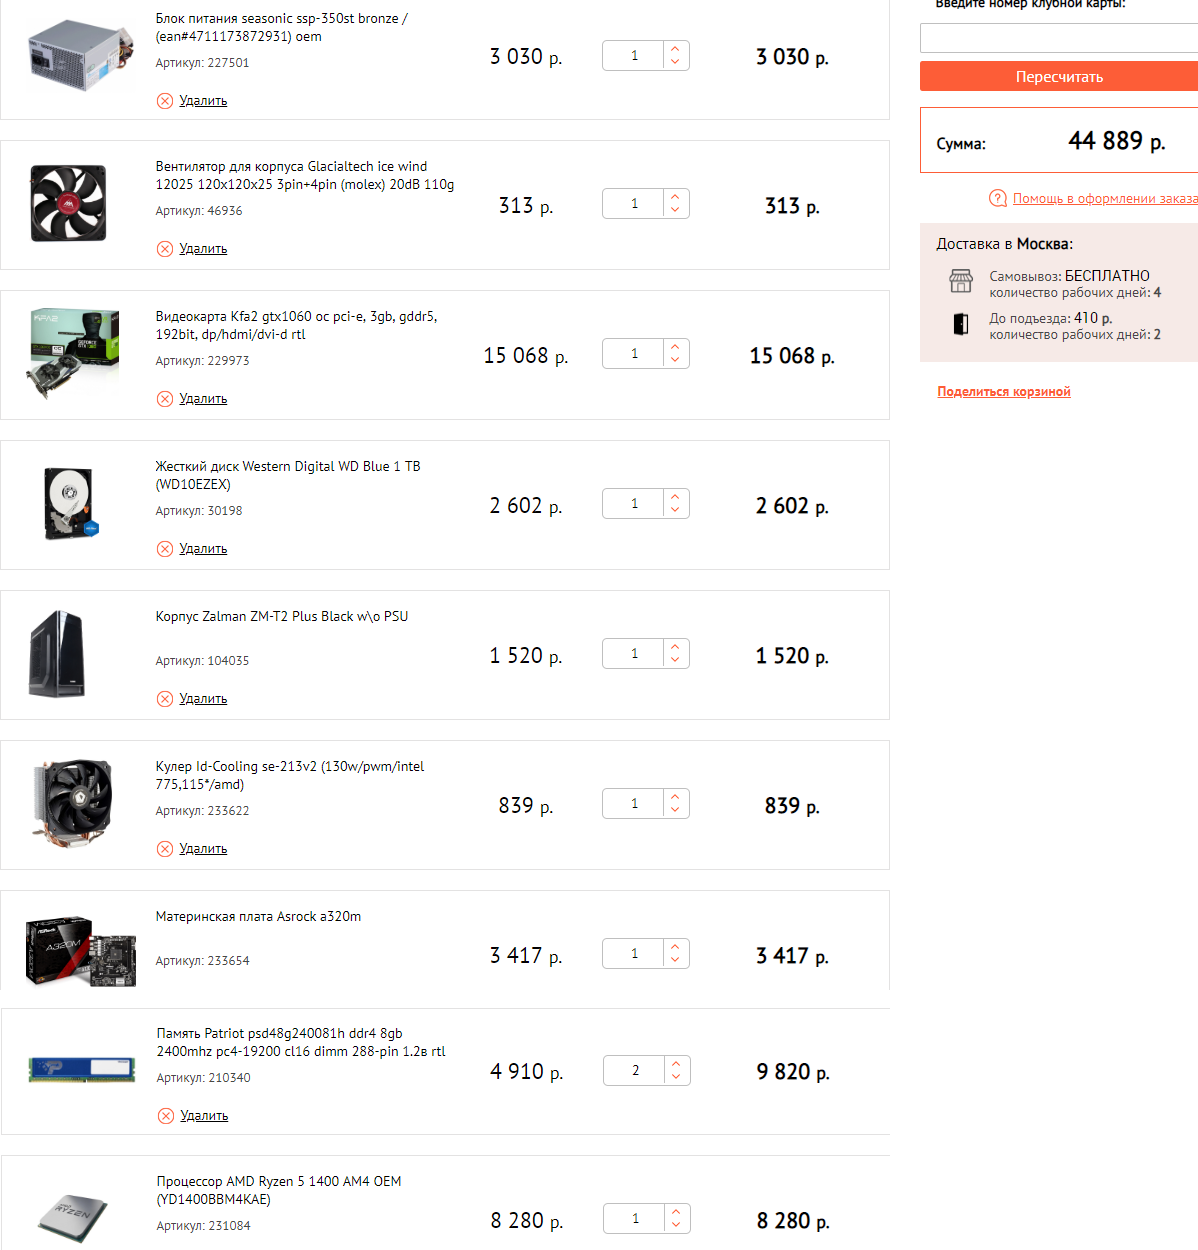Increase quantity of Kfa2 gtx1060 video card

tap(676, 347)
